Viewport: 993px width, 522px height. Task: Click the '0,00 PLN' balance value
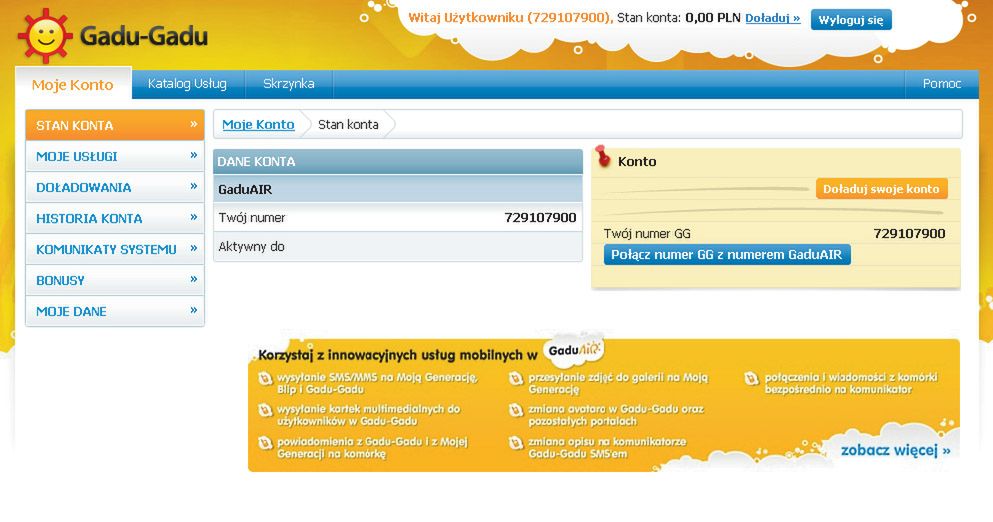[712, 18]
